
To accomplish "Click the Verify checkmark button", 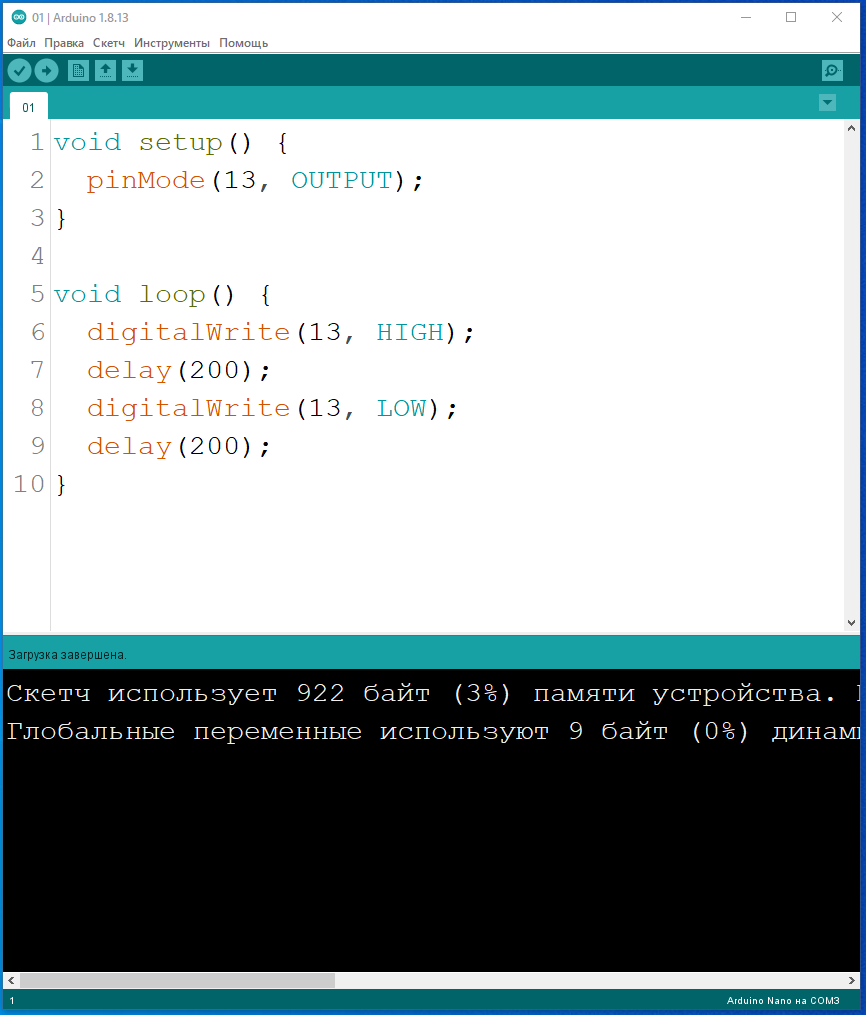I will (x=19, y=70).
